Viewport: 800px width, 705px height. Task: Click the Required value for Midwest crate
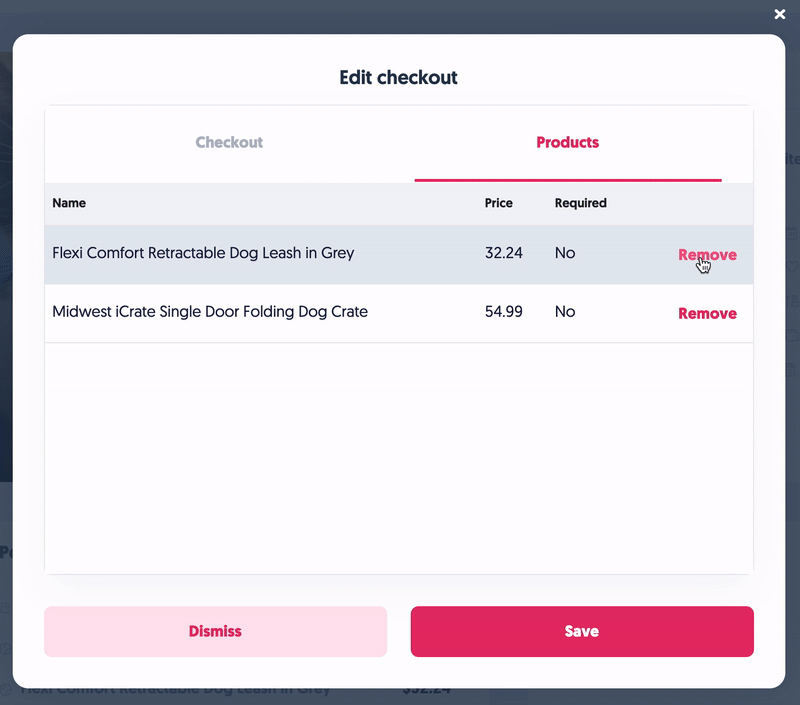pos(565,312)
